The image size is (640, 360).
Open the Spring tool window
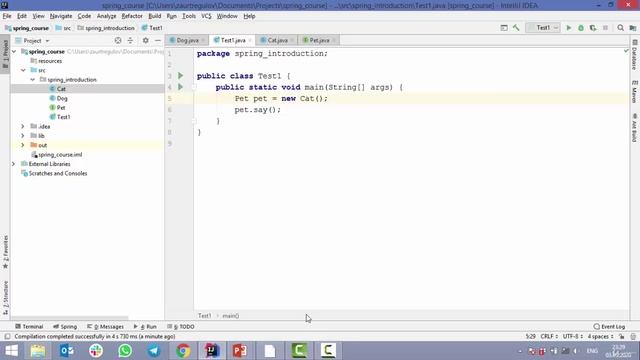65,327
